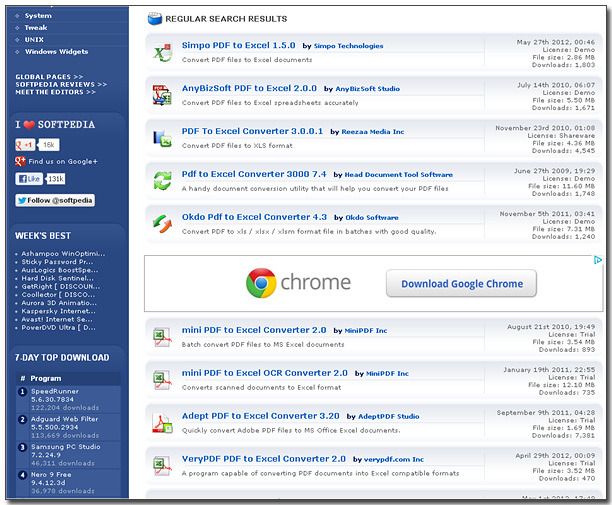Click the Regular Search Results database icon
612x505 pixels.
(155, 18)
